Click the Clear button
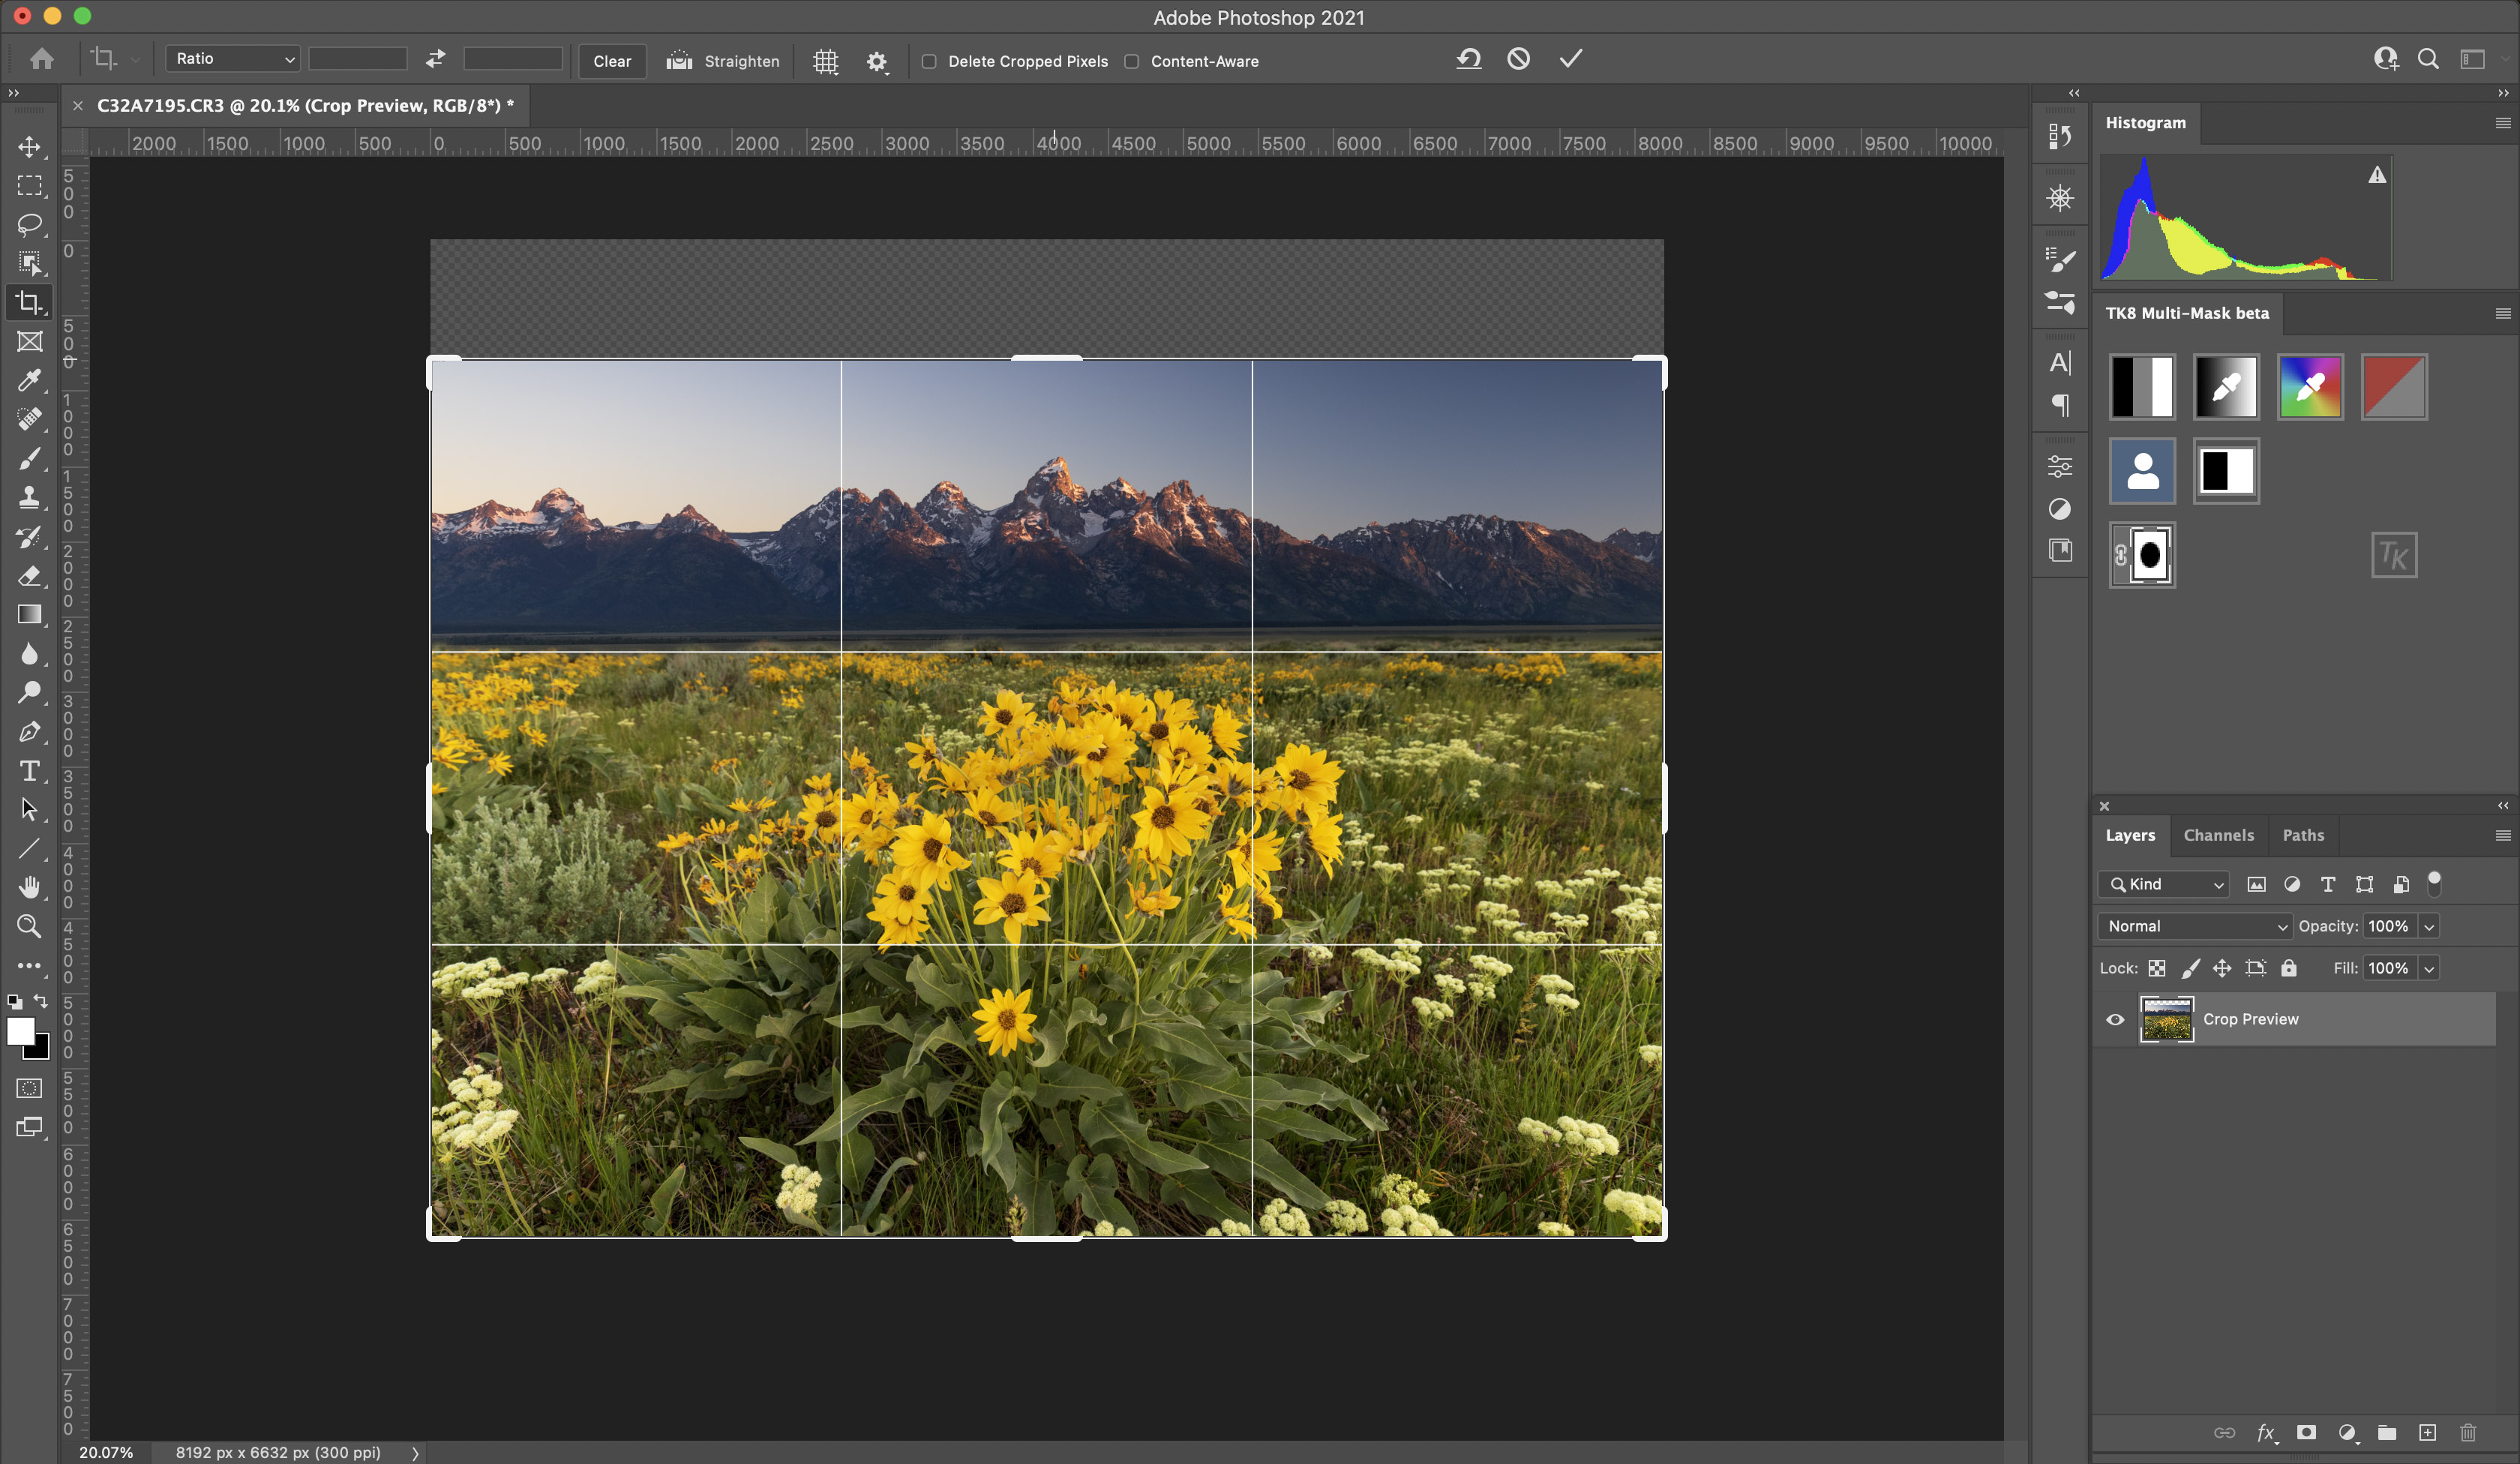The image size is (2520, 1464). pyautogui.click(x=612, y=61)
